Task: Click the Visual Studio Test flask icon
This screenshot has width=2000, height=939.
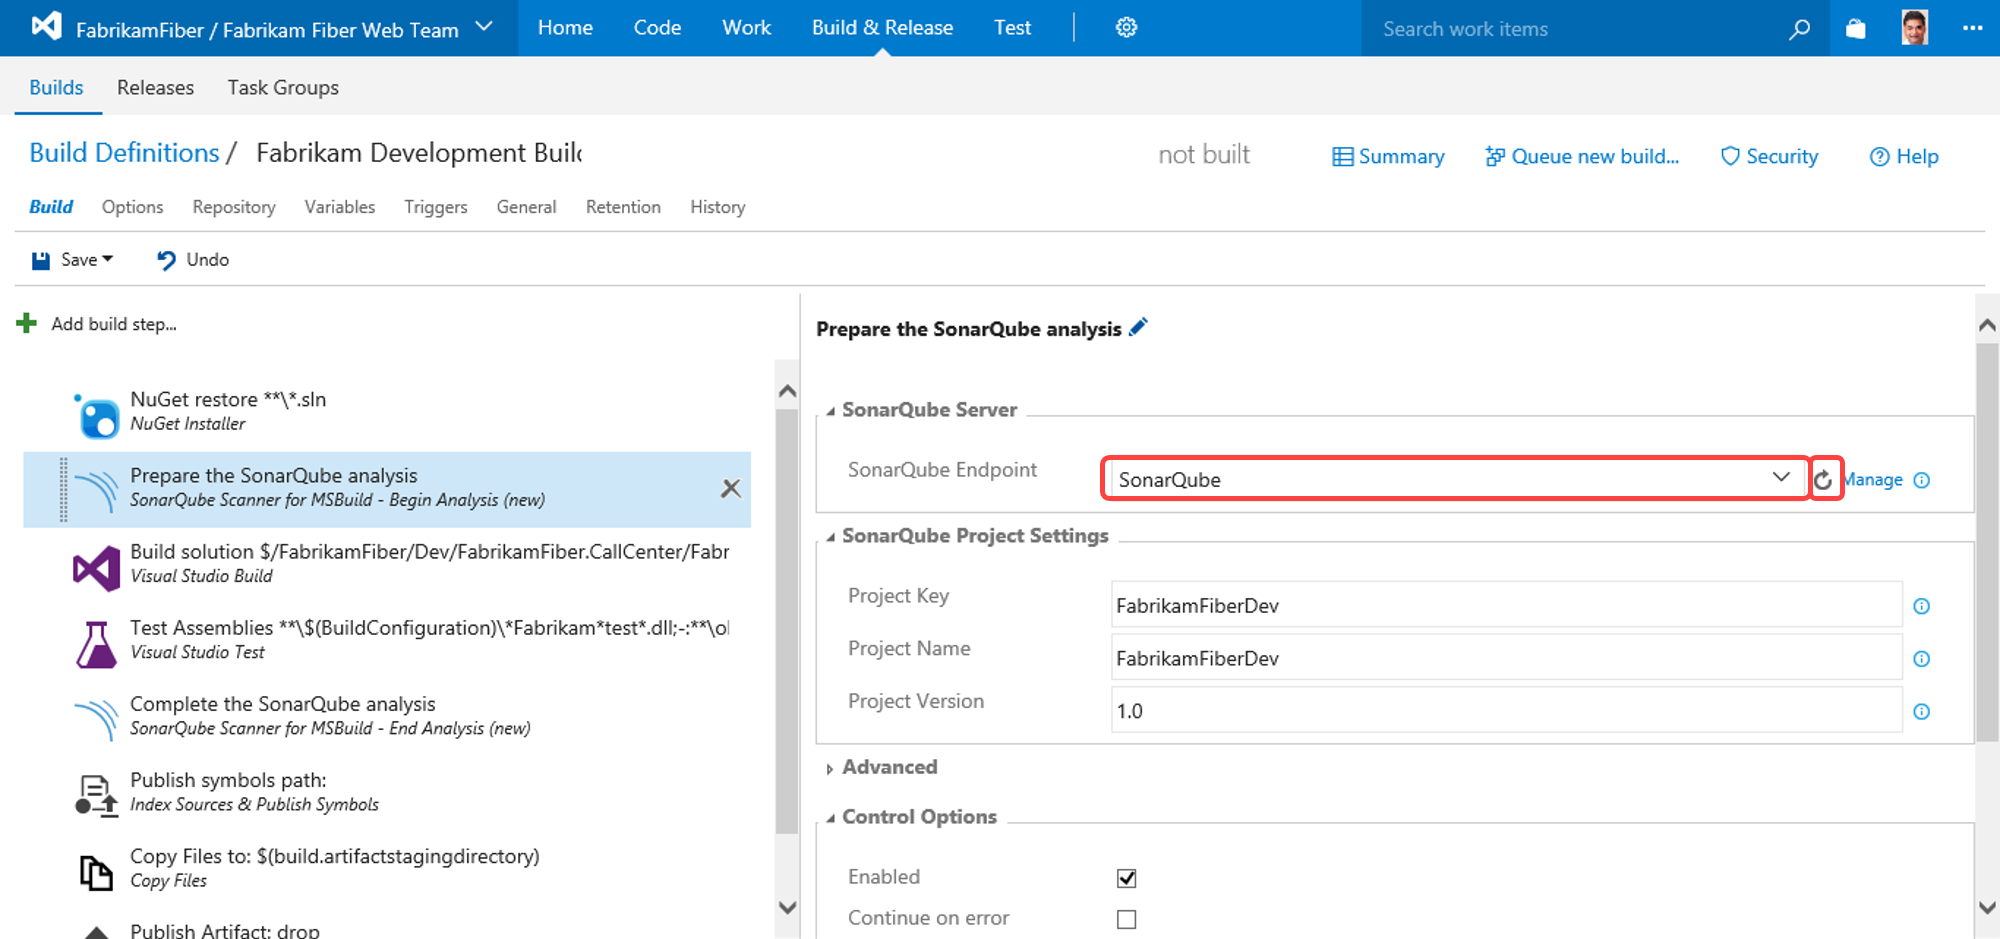Action: [97, 644]
